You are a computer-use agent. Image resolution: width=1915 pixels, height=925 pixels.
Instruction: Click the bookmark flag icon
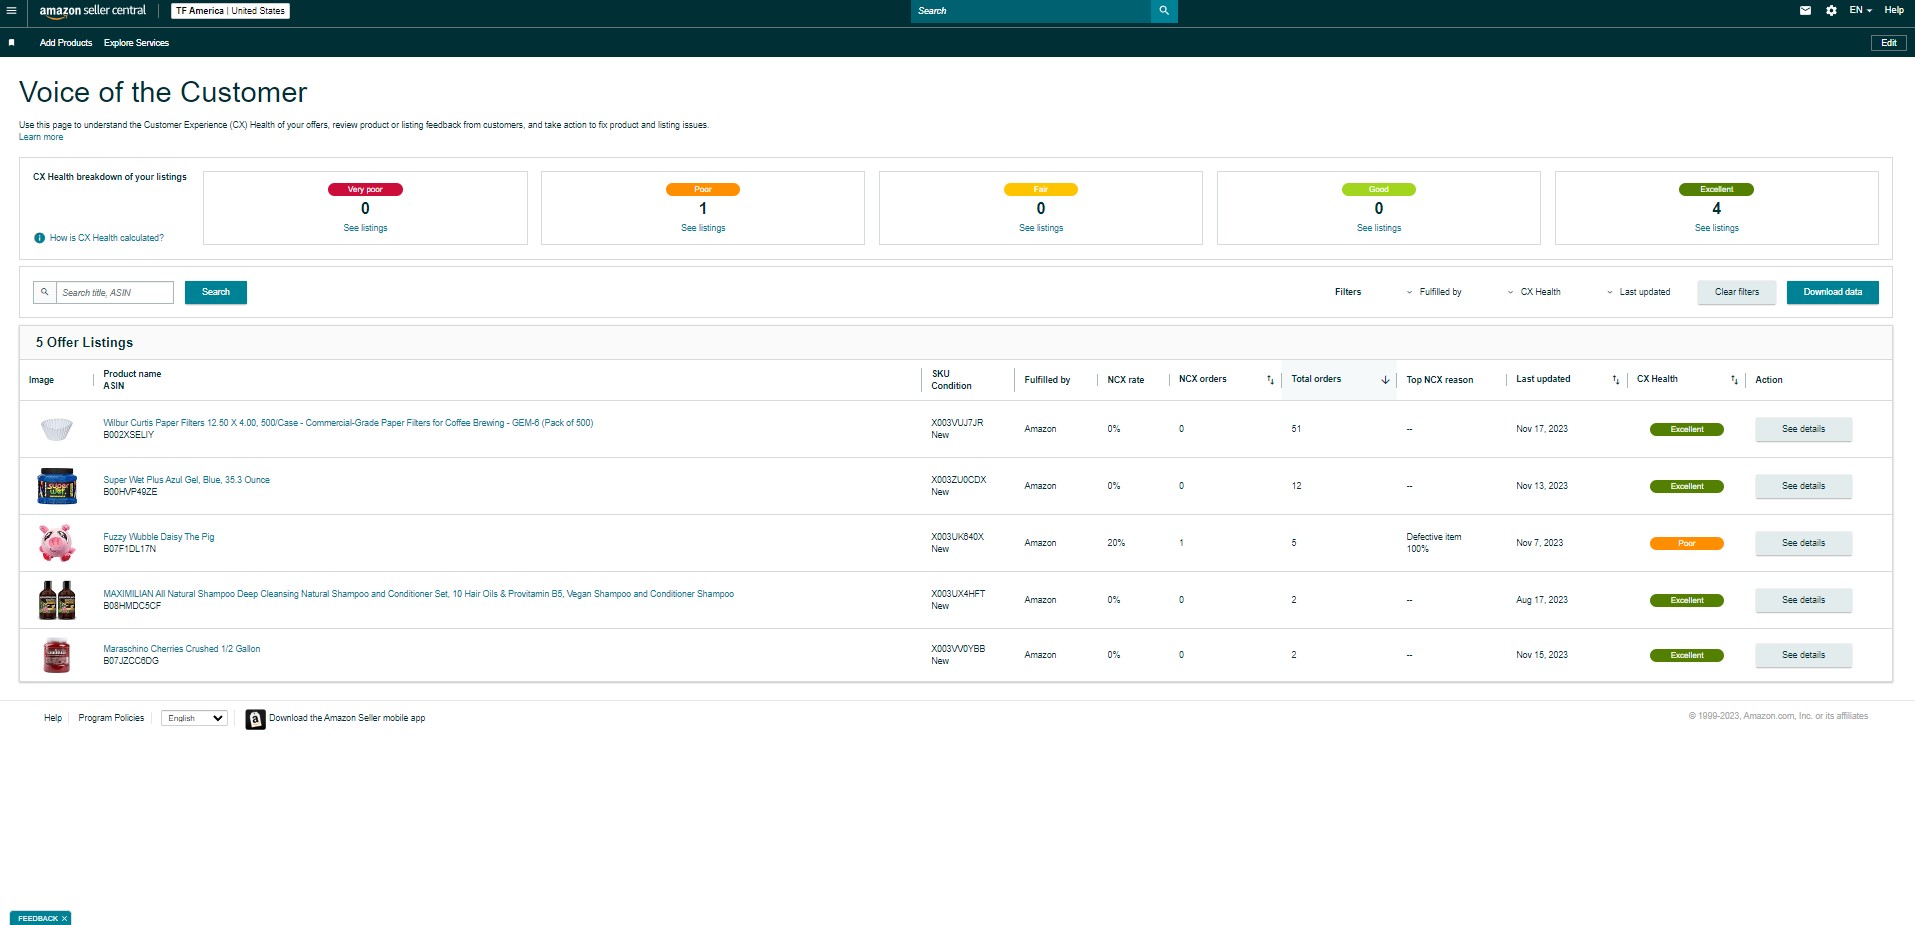click(x=11, y=43)
